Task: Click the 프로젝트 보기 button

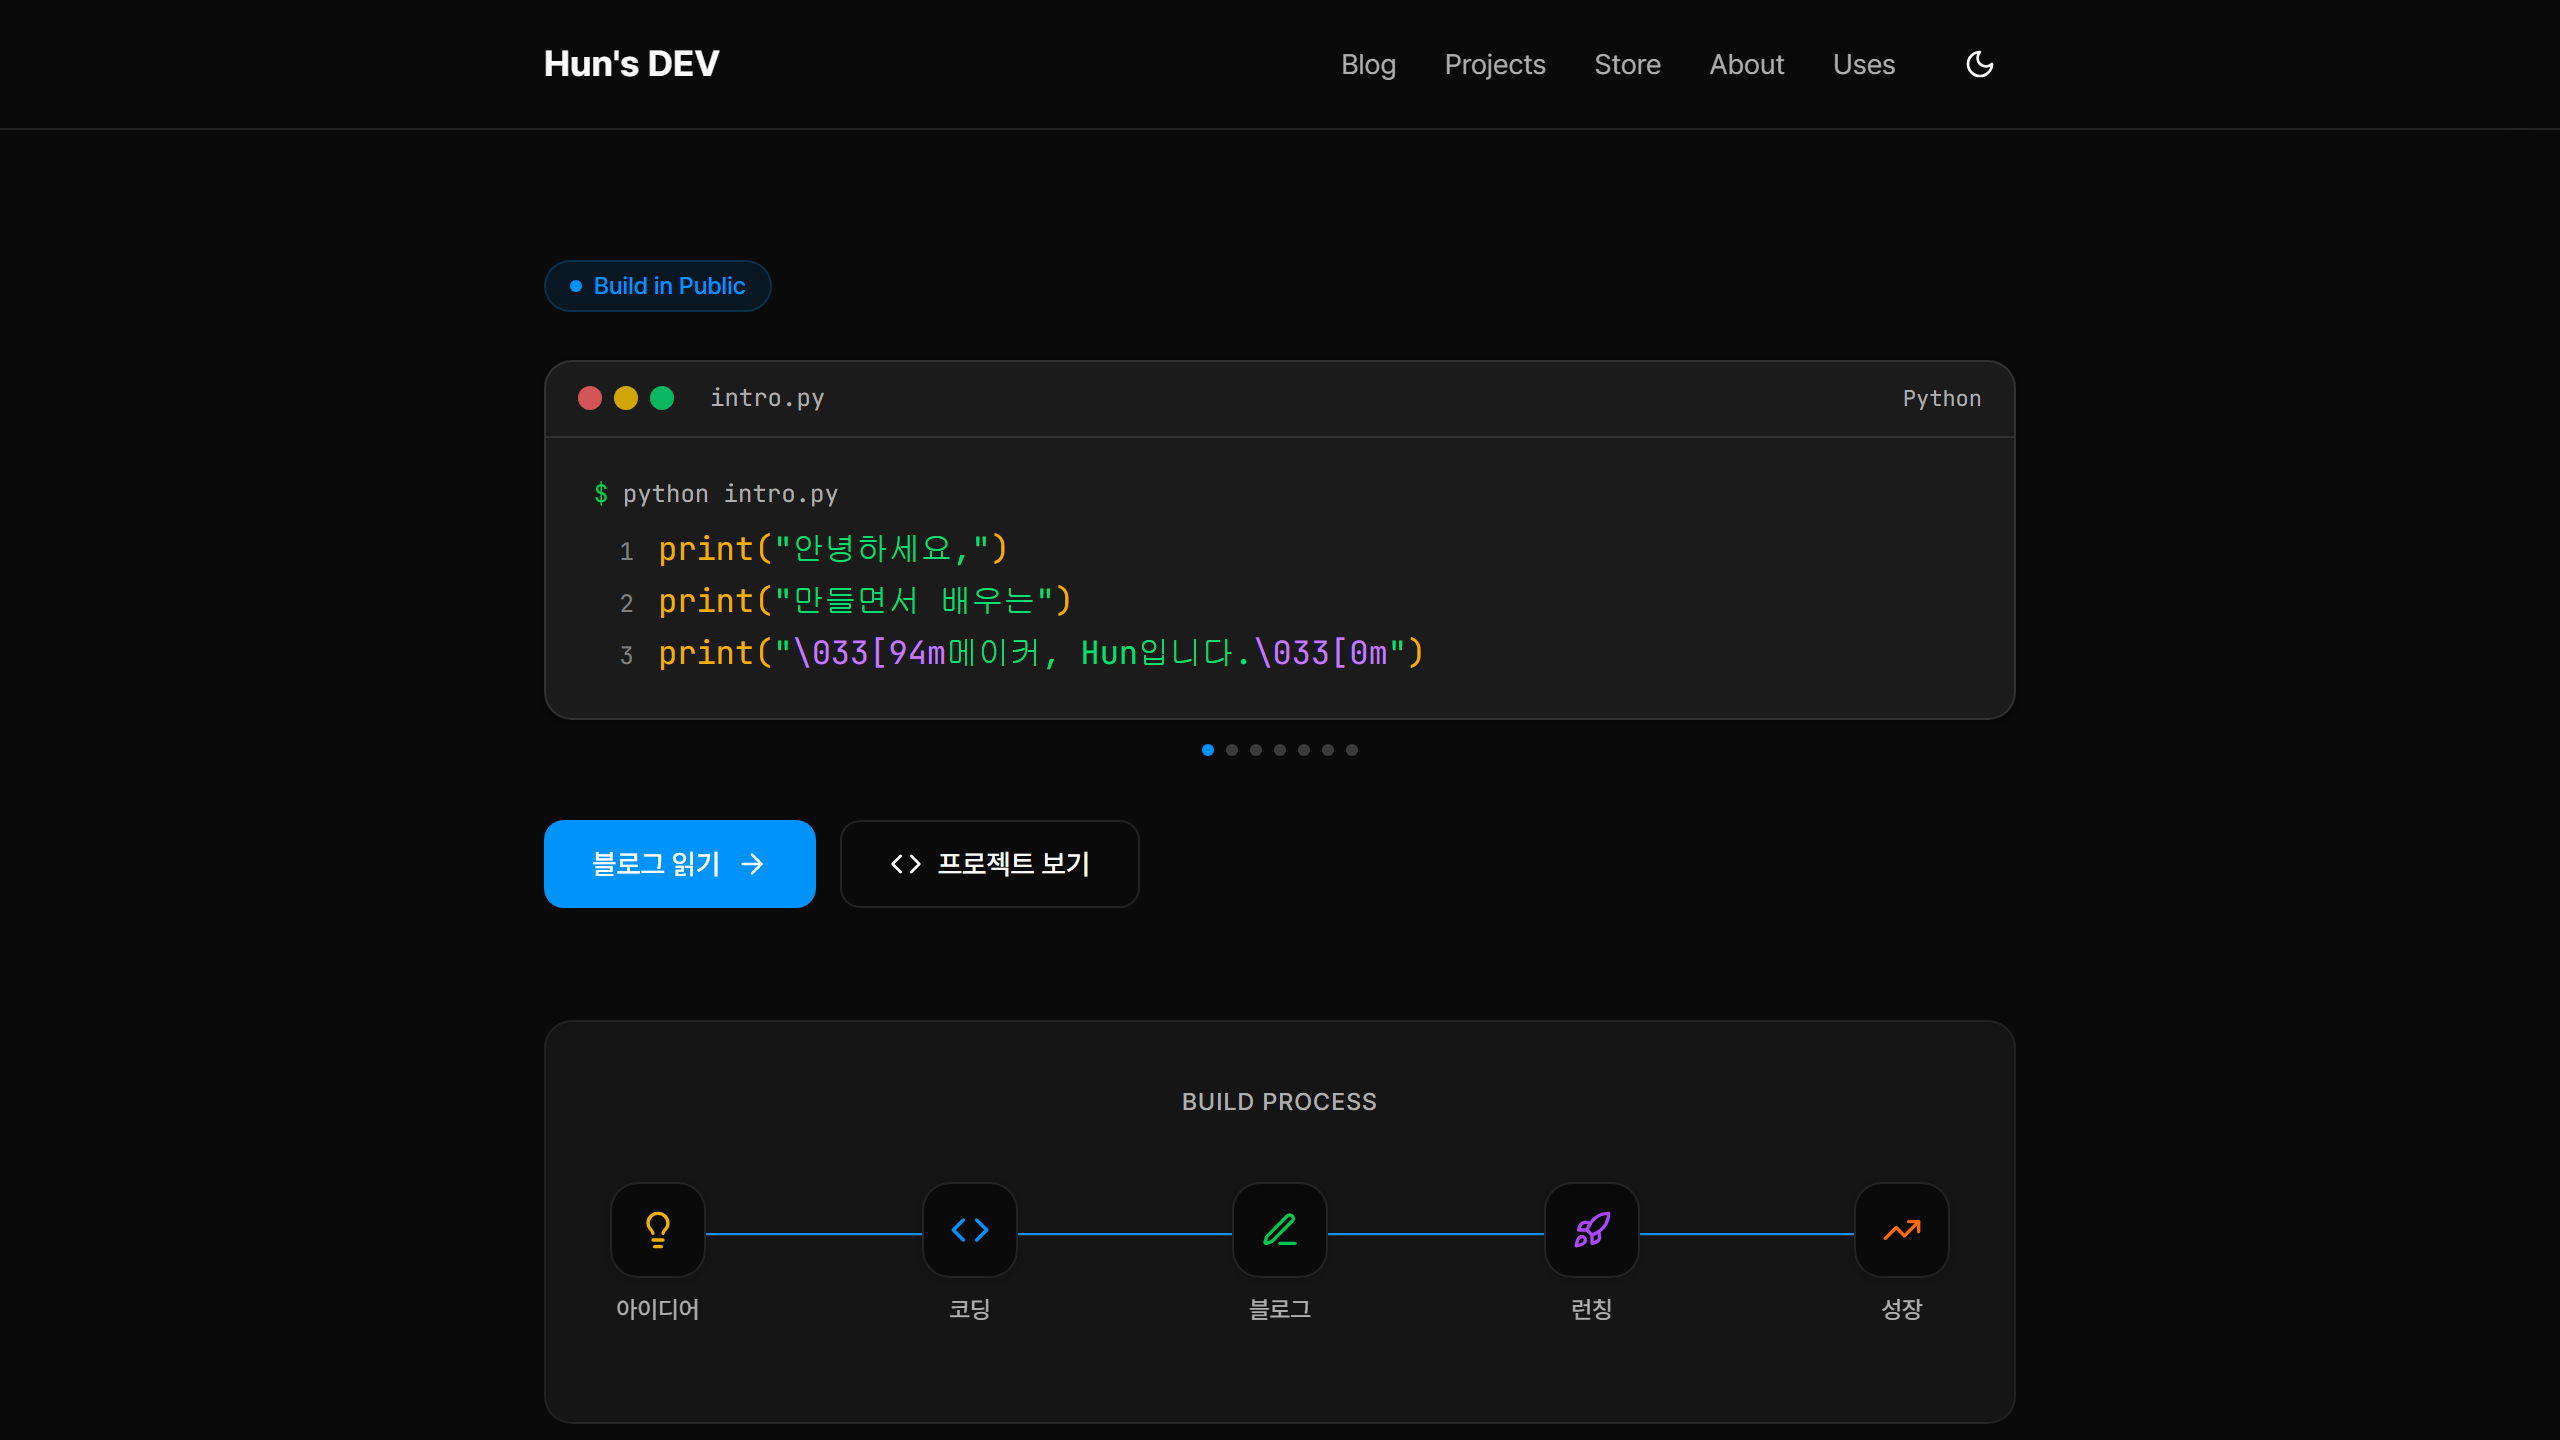Action: pos(989,864)
